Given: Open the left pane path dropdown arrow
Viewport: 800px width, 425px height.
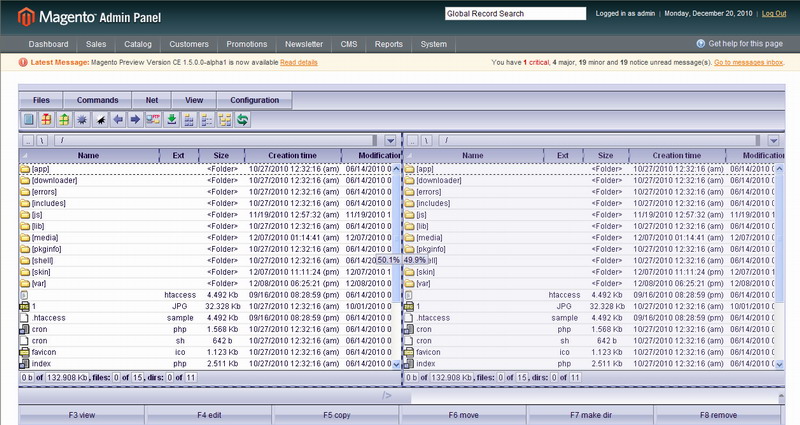Looking at the screenshot, I should tap(390, 140).
